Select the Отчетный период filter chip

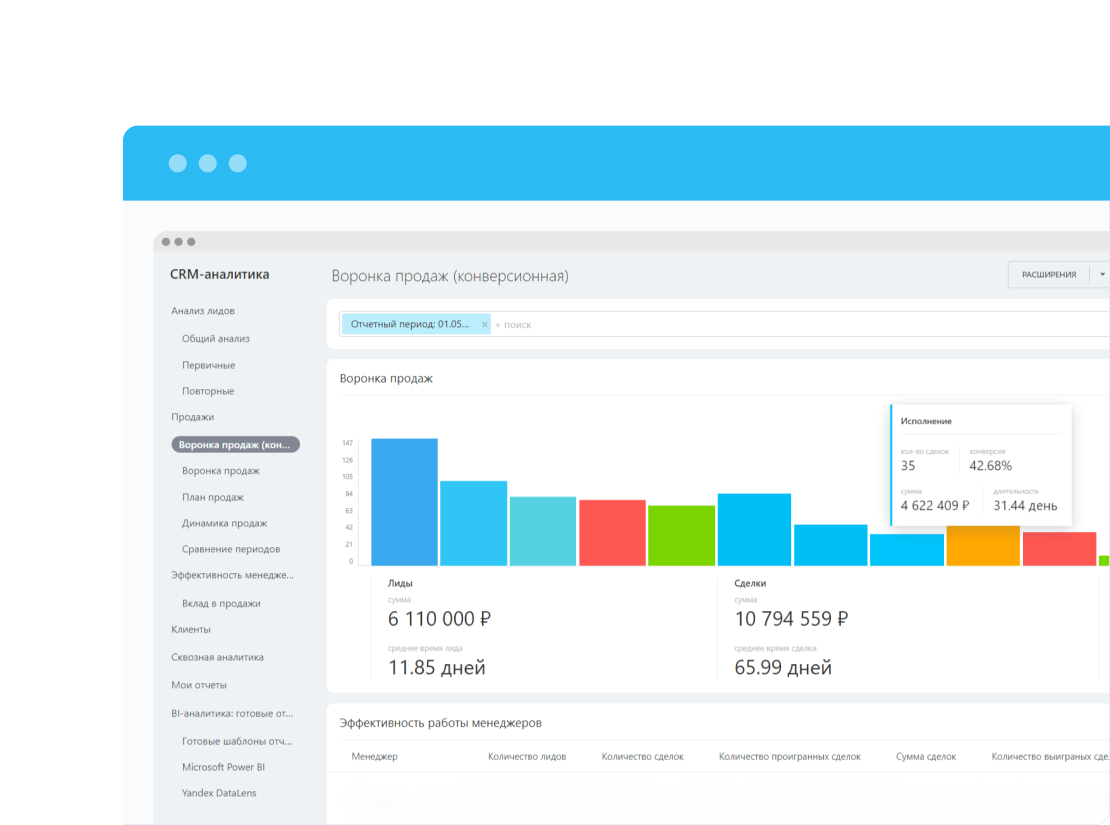(x=410, y=324)
